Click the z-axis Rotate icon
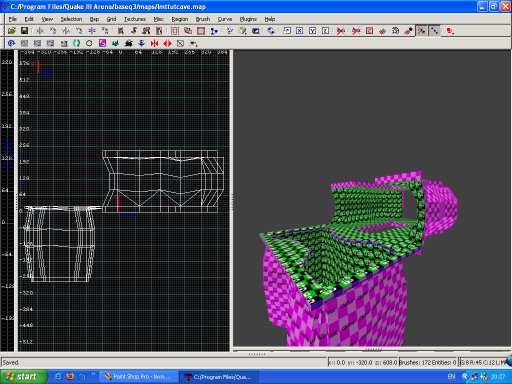The width and height of the screenshot is (512, 384). point(105,31)
